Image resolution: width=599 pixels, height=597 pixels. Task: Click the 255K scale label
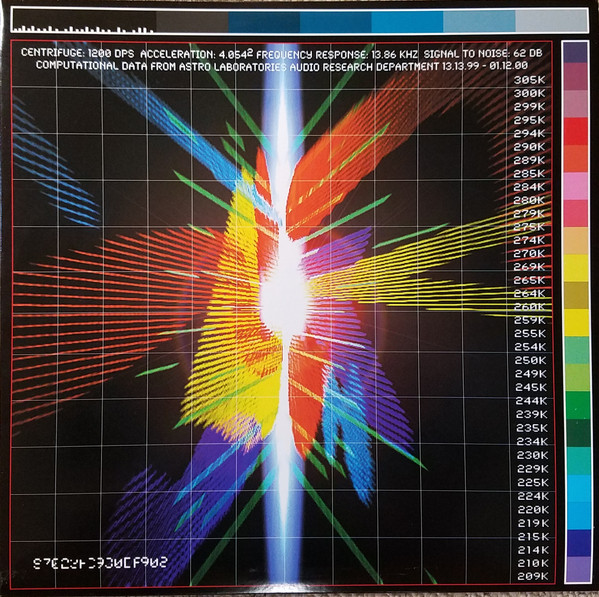[530, 333]
